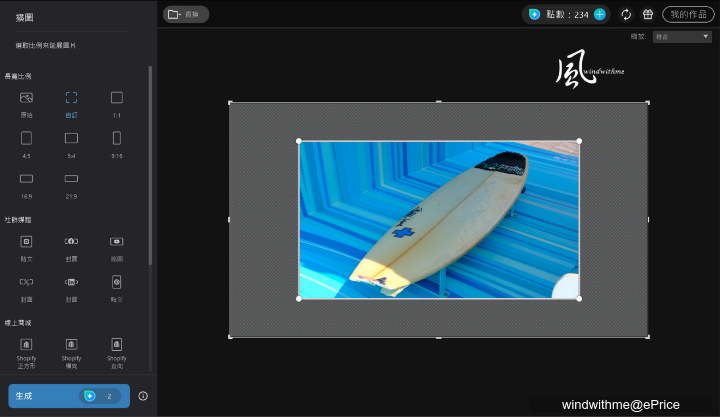Choose the 1:1 square ratio preset

[116, 98]
